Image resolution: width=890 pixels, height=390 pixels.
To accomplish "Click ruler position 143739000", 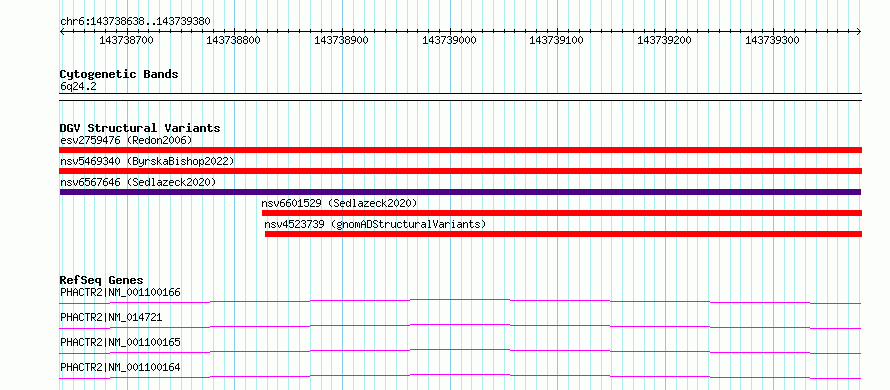I will pos(450,40).
